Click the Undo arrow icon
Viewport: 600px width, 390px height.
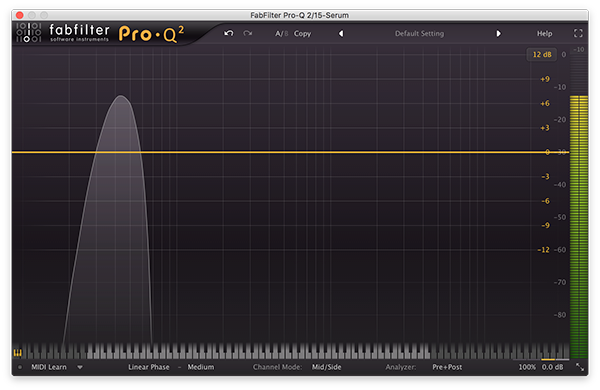coord(228,34)
